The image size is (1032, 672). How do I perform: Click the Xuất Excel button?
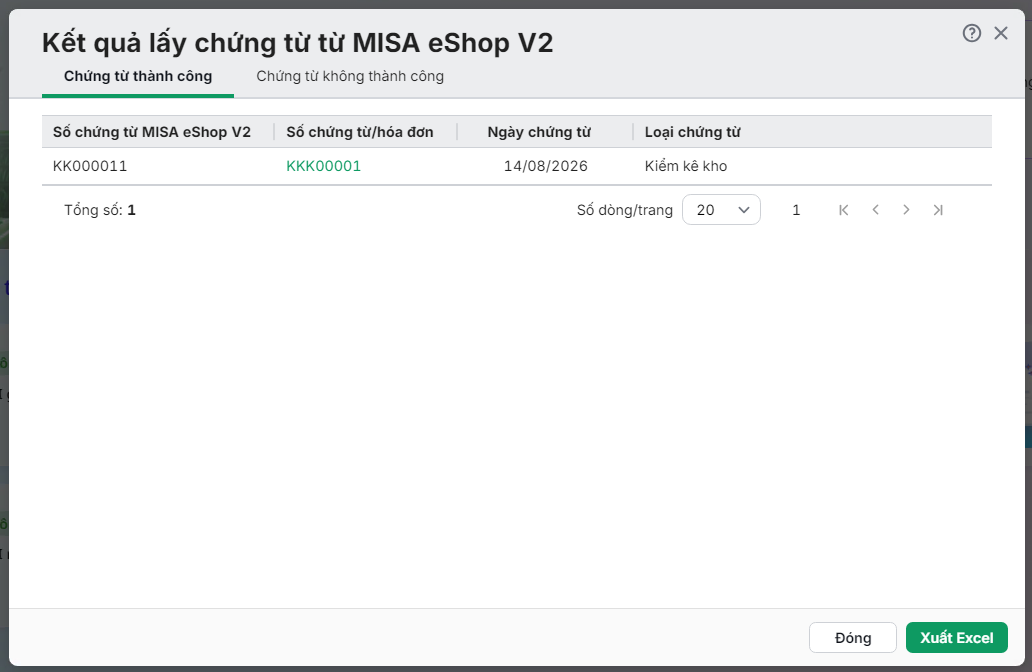pos(956,638)
